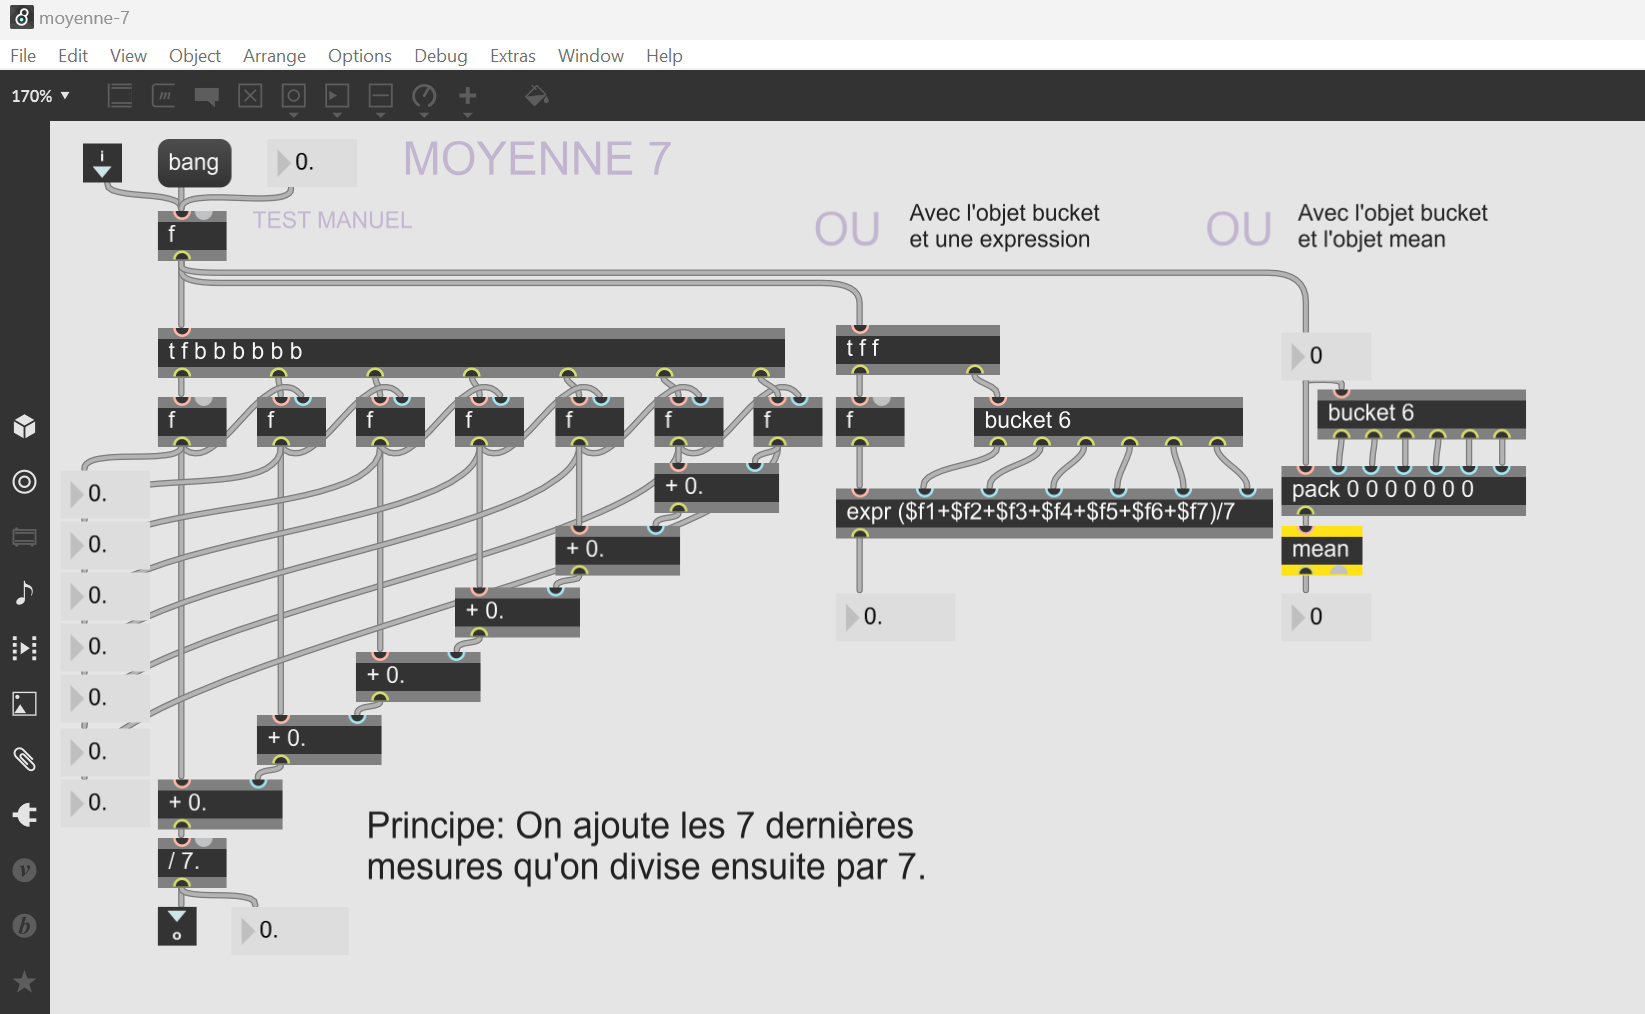Click 'Avec l'objet bucket et une expression' comment
The height and width of the screenshot is (1014, 1645).
click(x=1004, y=226)
